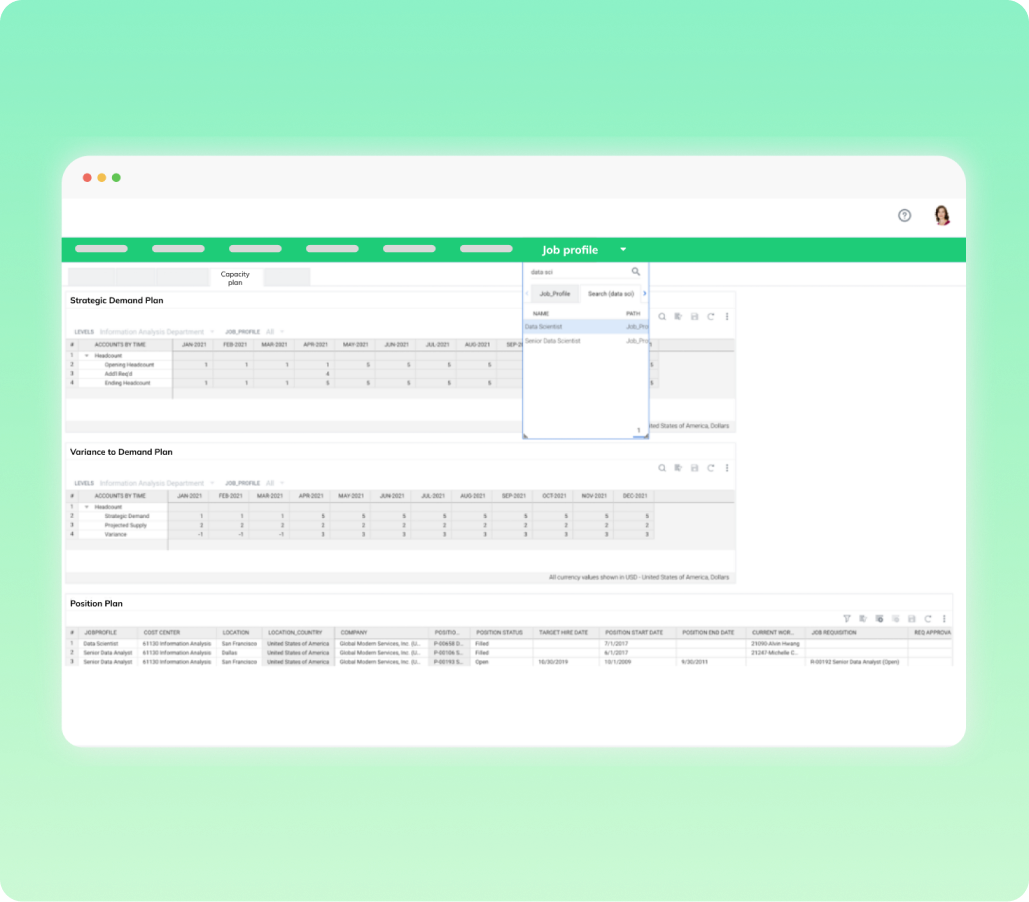Image resolution: width=1029 pixels, height=902 pixels.
Task: Click search icon in Strategic Demand Plan toolbar
Action: (x=662, y=316)
